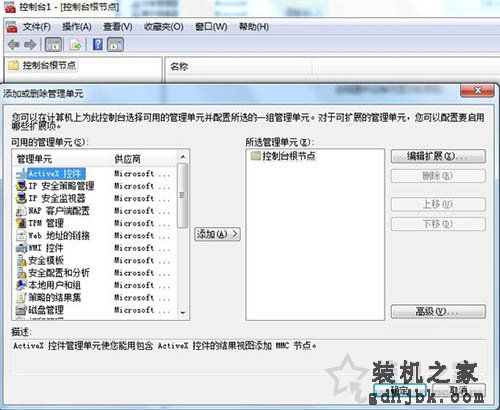Image resolution: width=500 pixels, height=410 pixels.
Task: Toggle show/hide console tree toolbar icon
Action: pyautogui.click(x=53, y=44)
